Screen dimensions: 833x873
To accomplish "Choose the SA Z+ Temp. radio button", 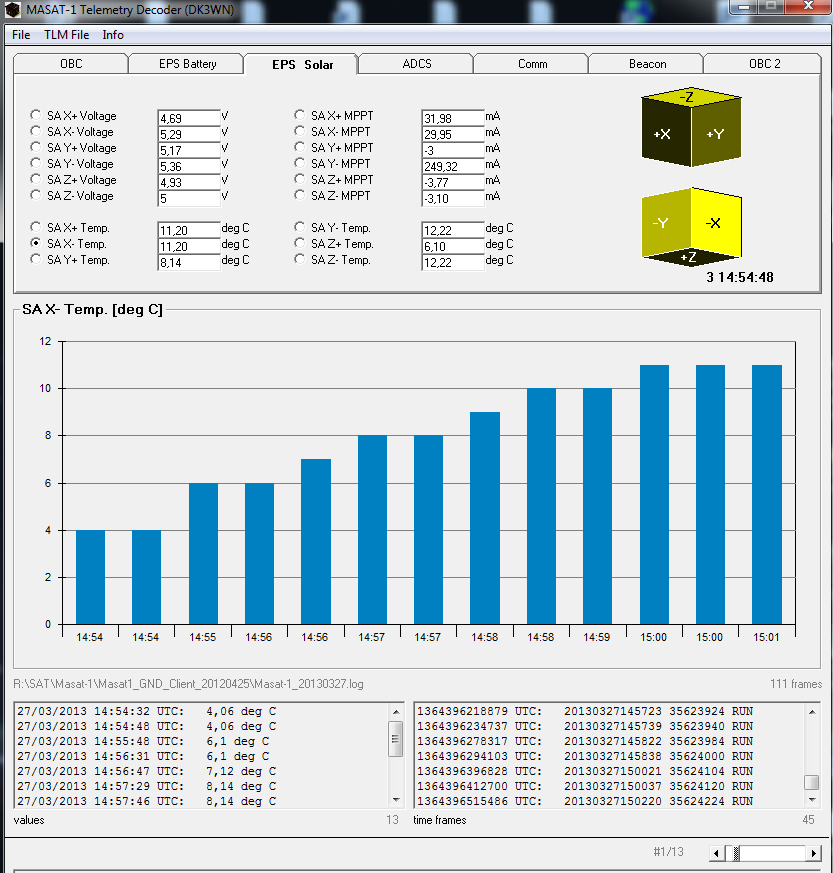I will pyautogui.click(x=300, y=244).
